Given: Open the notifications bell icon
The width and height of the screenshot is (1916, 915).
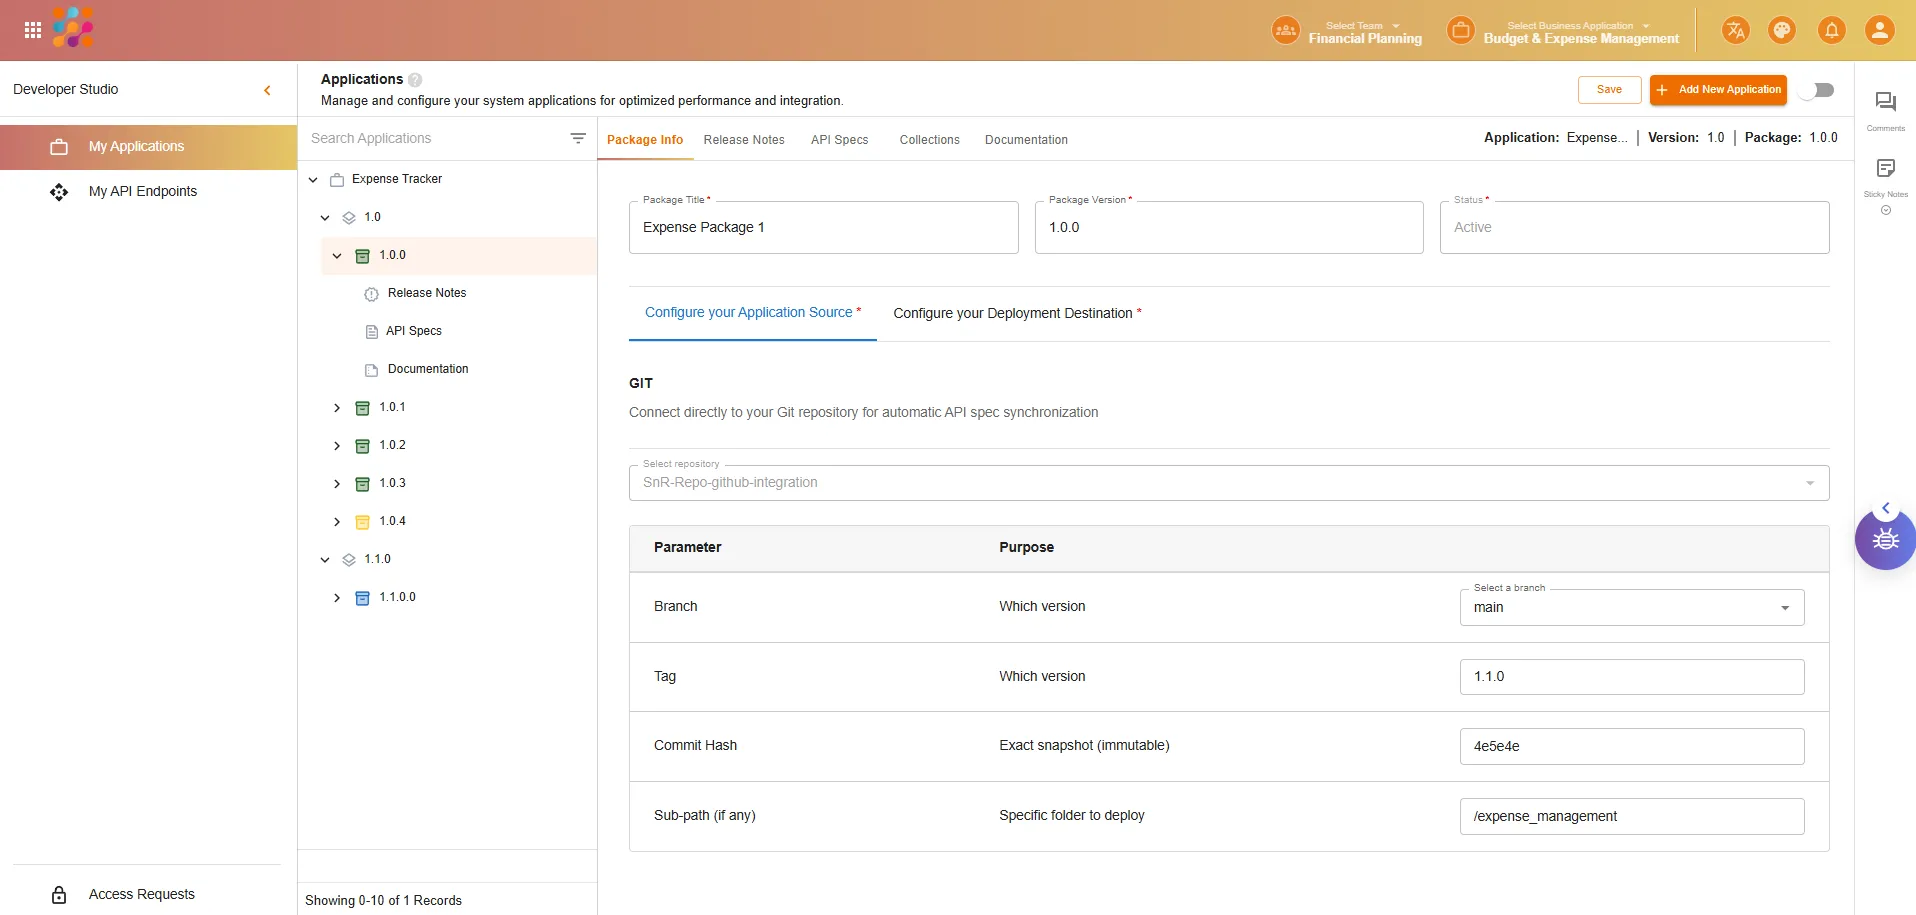Looking at the screenshot, I should click(1831, 30).
